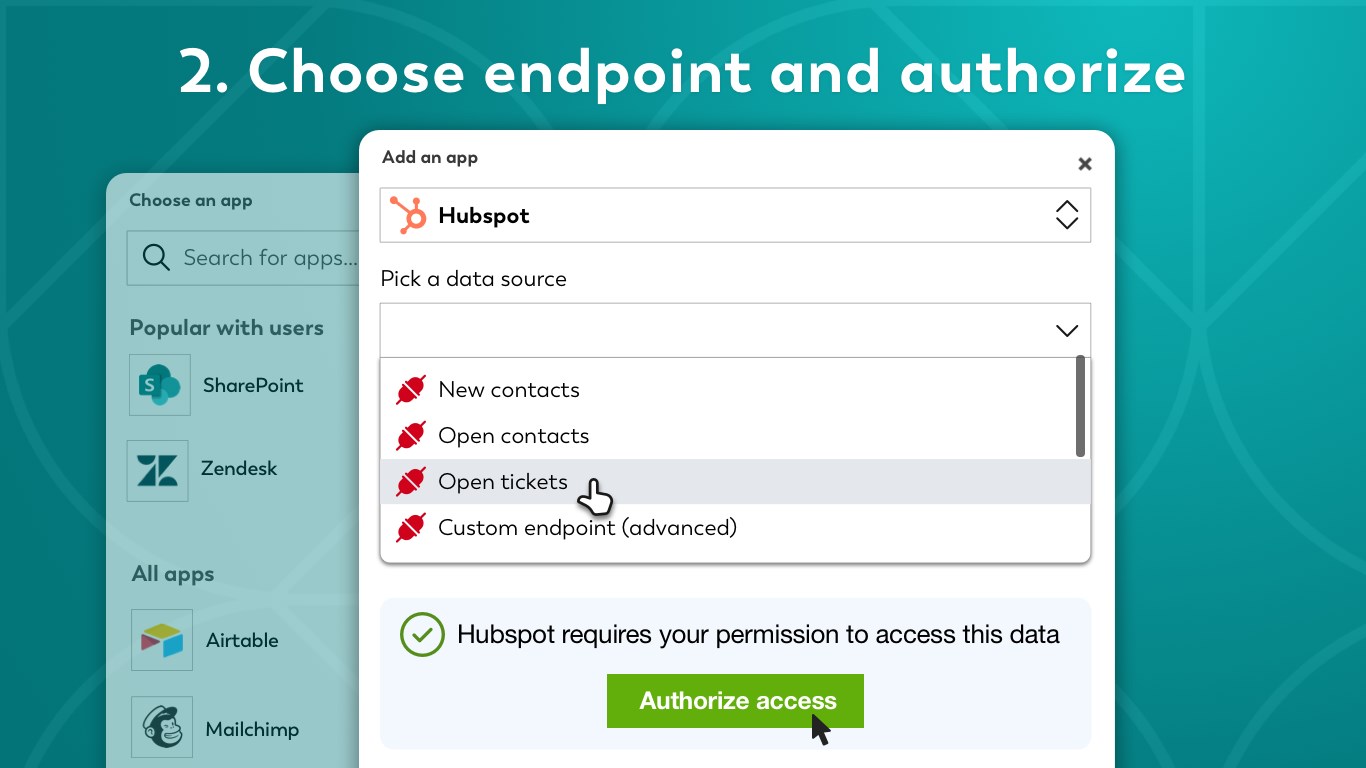Click the plug icon beside Custom endpoint

click(411, 528)
